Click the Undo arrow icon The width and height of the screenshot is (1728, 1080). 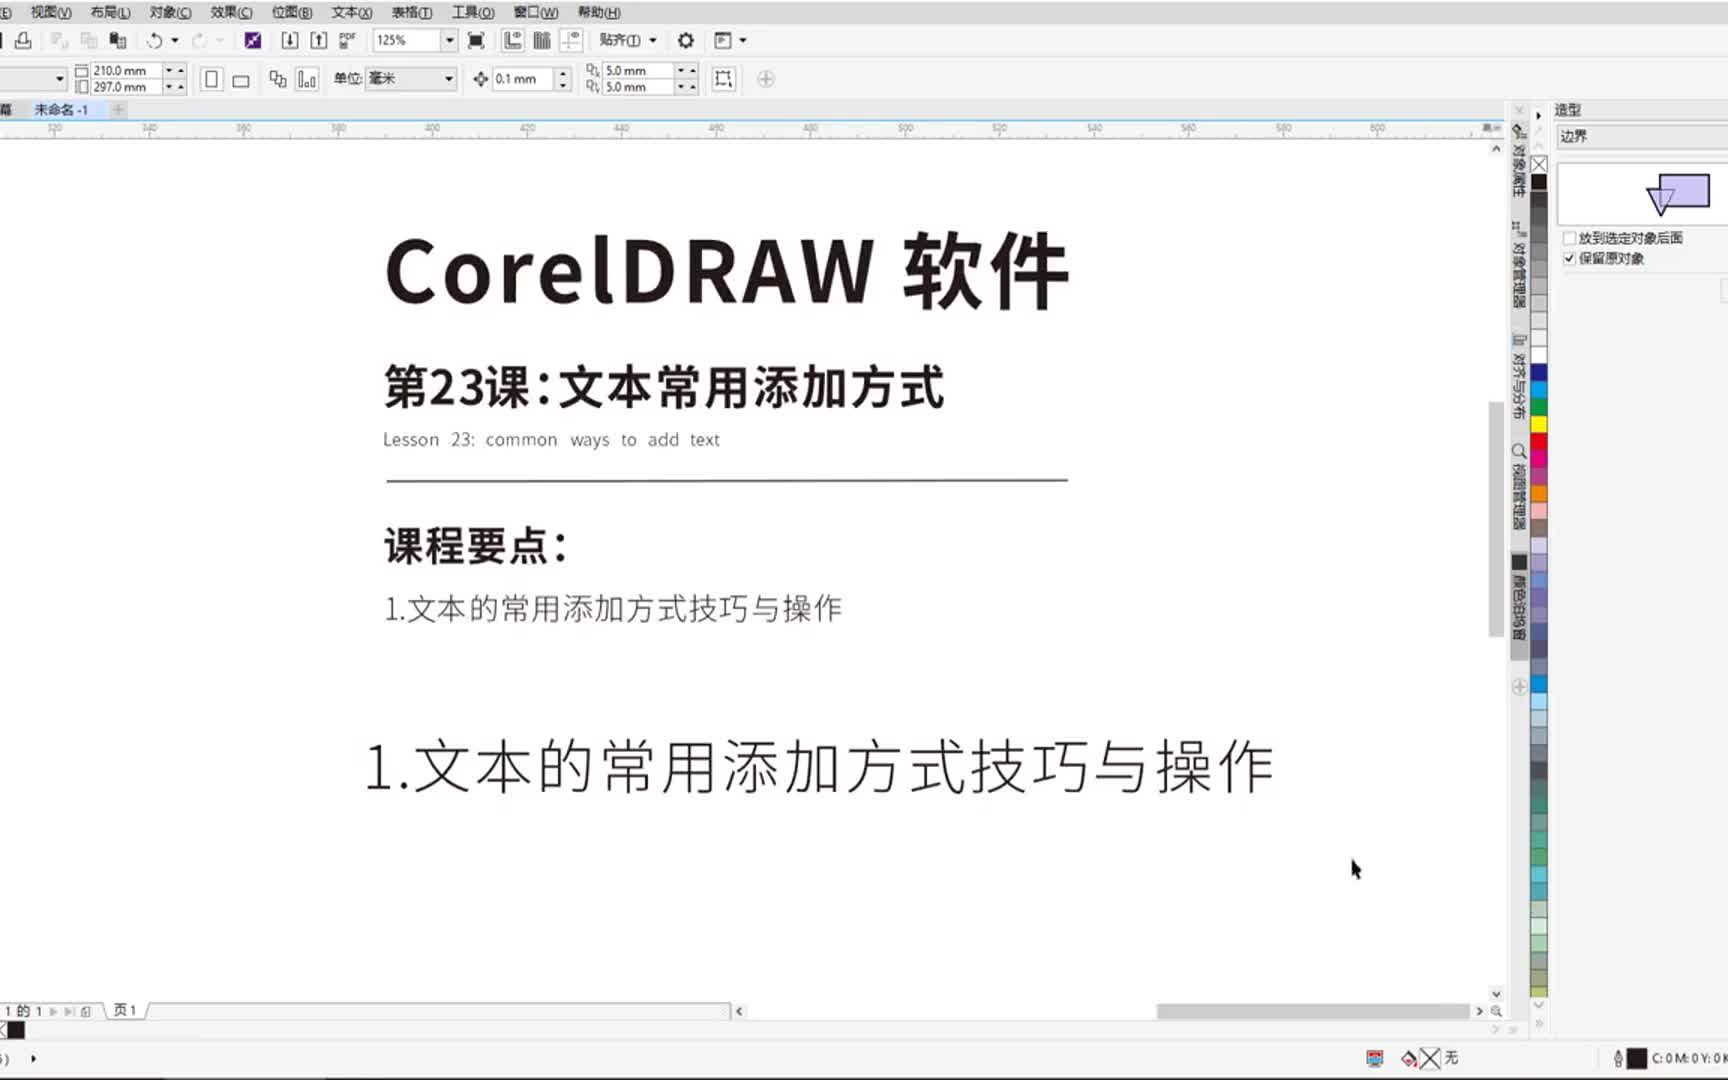pyautogui.click(x=154, y=40)
